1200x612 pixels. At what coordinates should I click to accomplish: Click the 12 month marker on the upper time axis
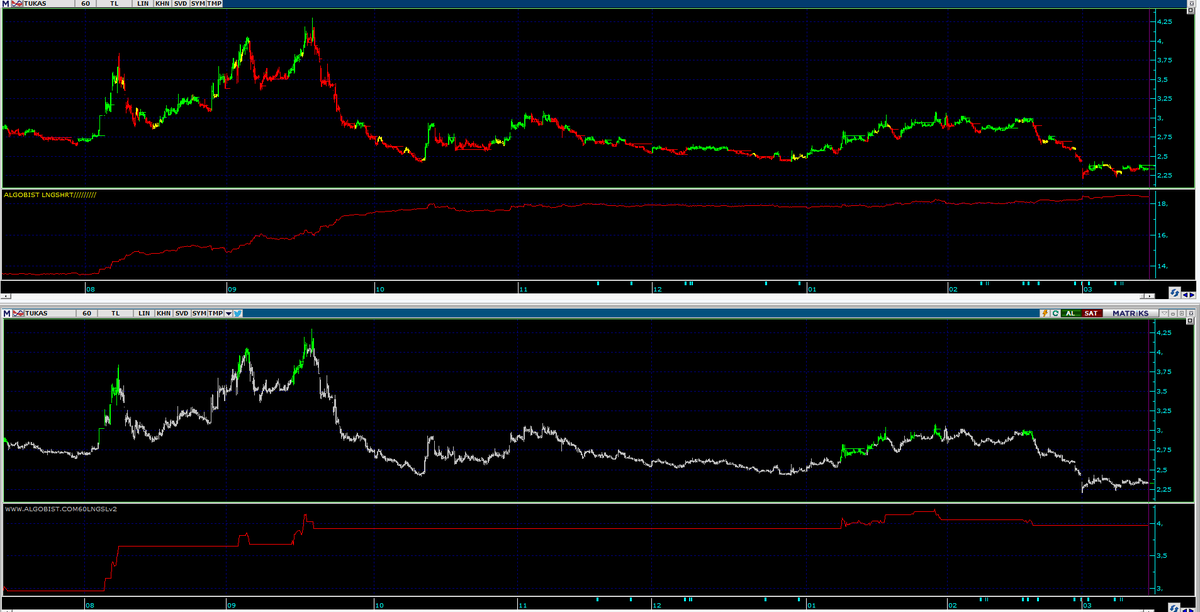[x=656, y=289]
